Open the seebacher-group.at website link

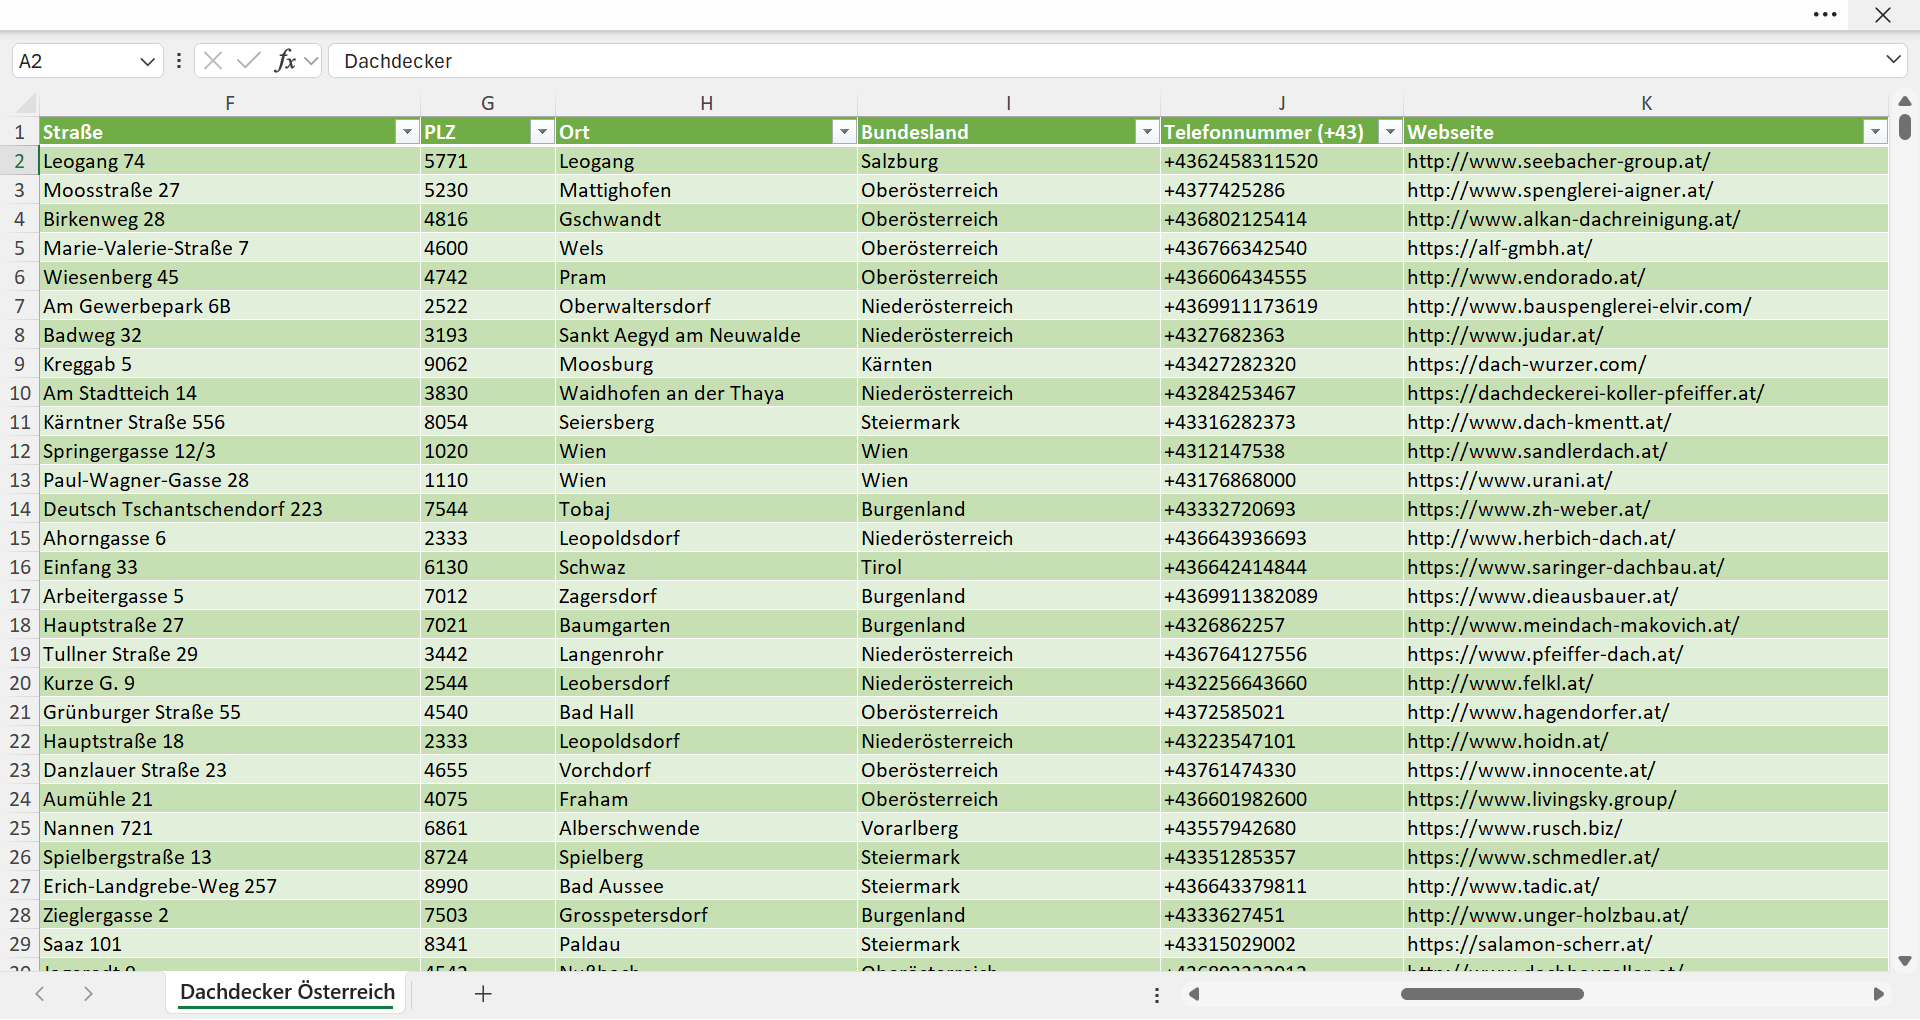tap(1558, 161)
